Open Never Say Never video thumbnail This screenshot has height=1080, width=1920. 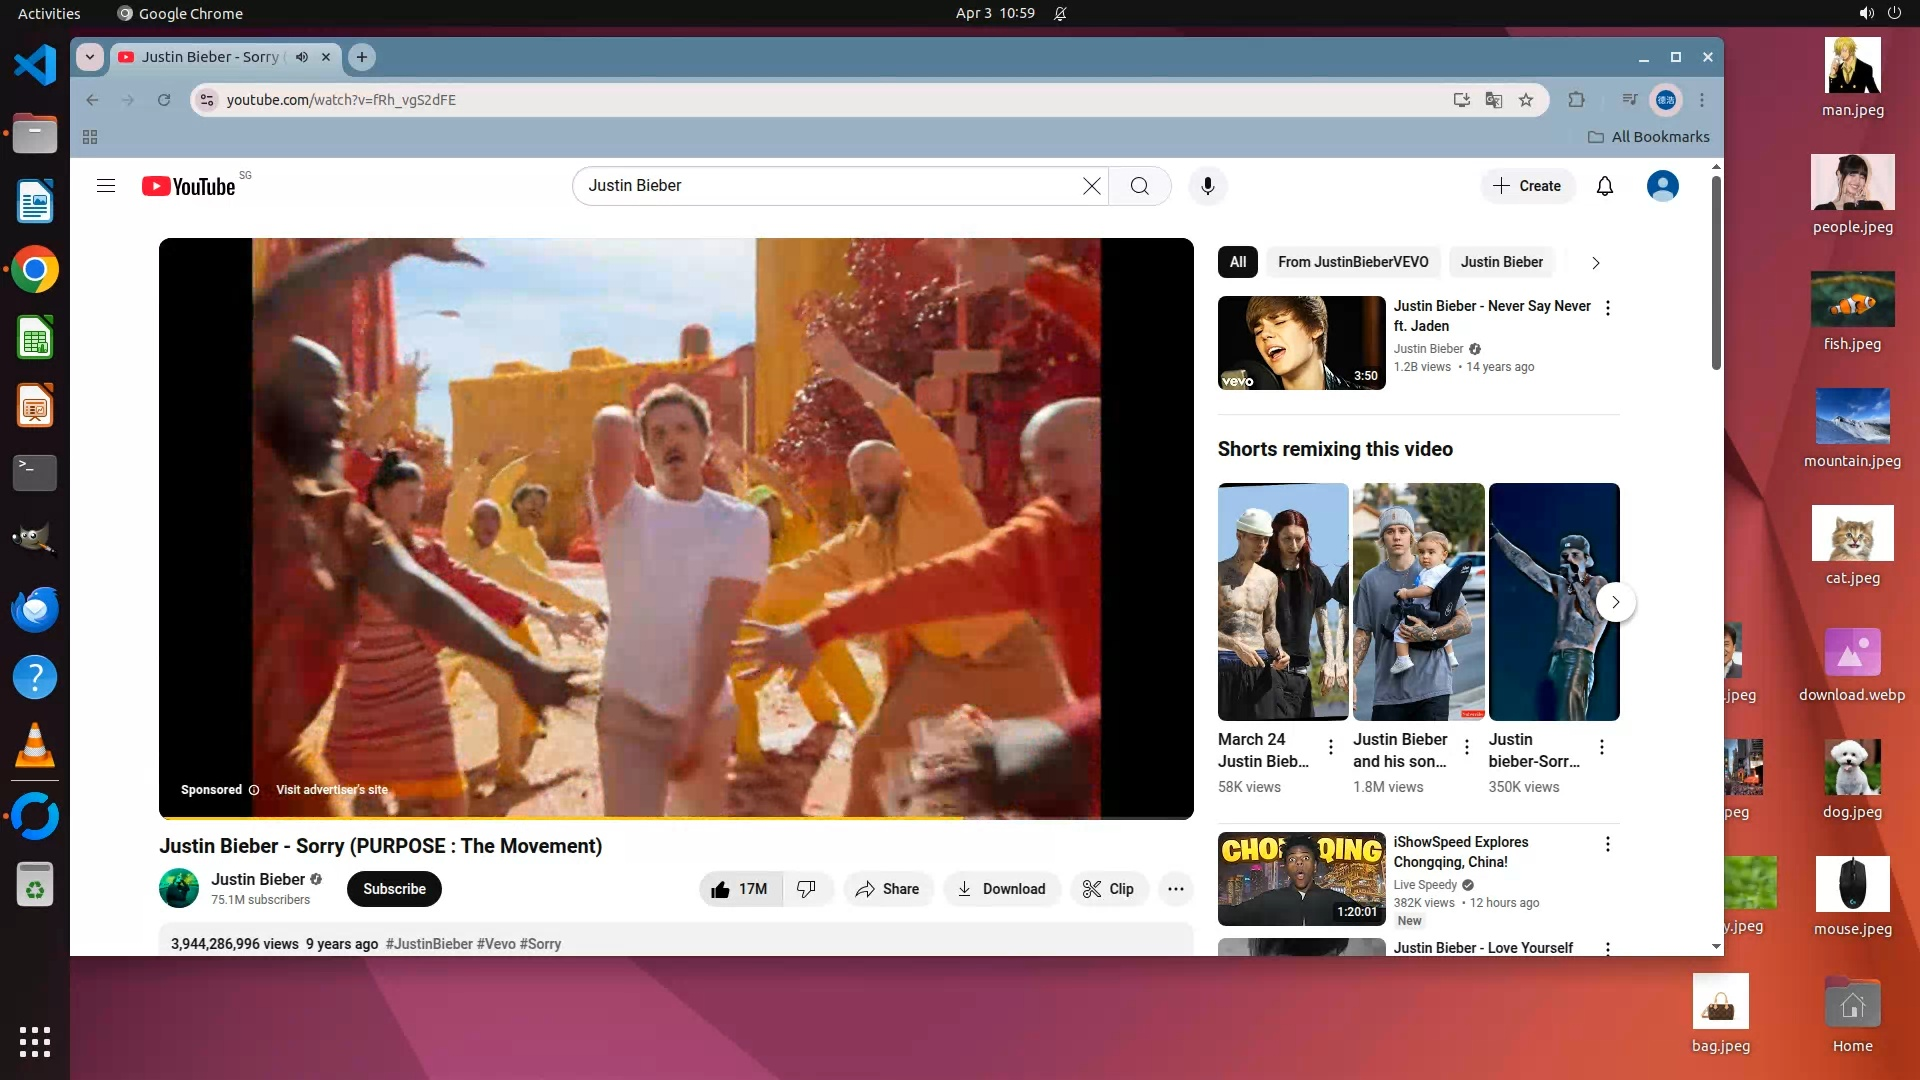pyautogui.click(x=1301, y=343)
